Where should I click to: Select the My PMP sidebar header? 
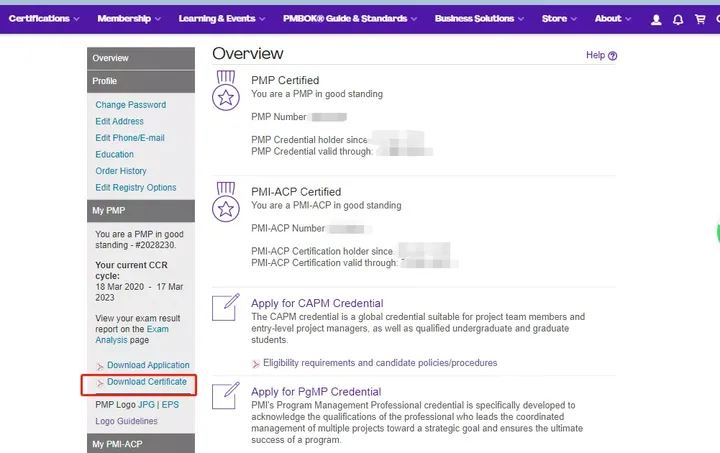[141, 211]
